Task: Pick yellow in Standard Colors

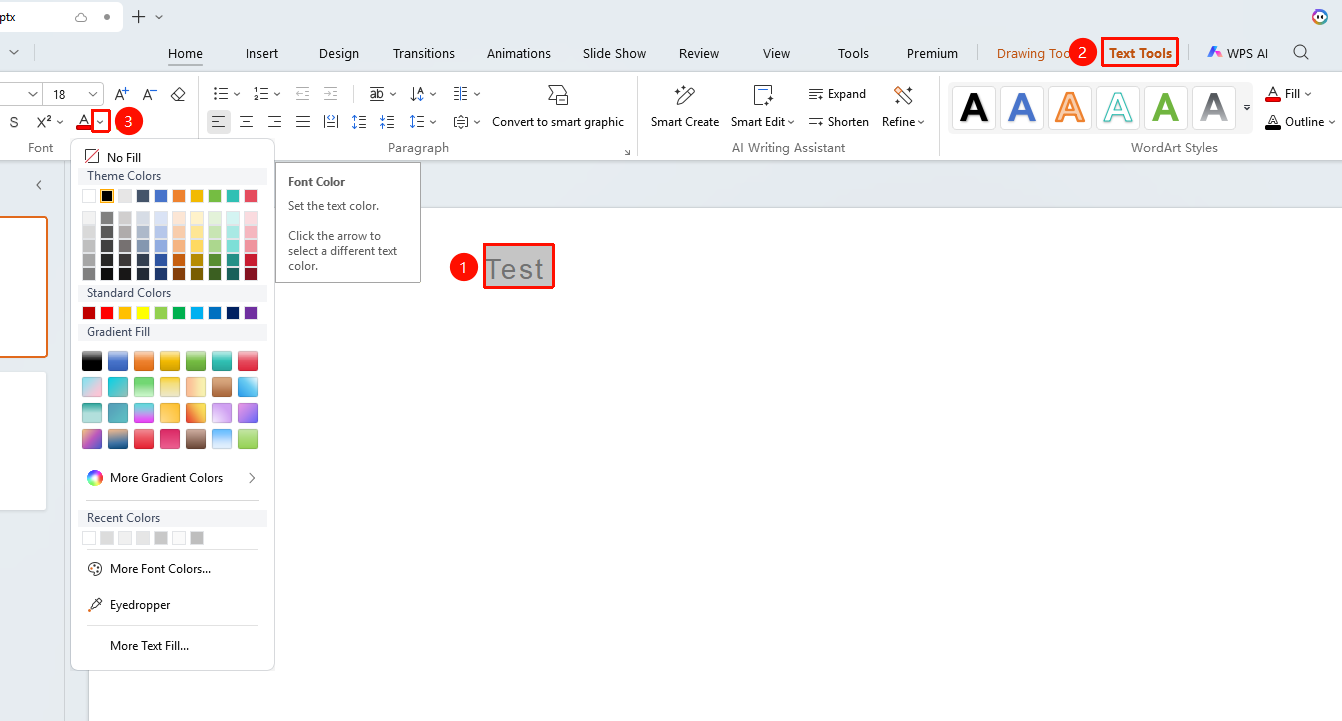Action: point(143,313)
